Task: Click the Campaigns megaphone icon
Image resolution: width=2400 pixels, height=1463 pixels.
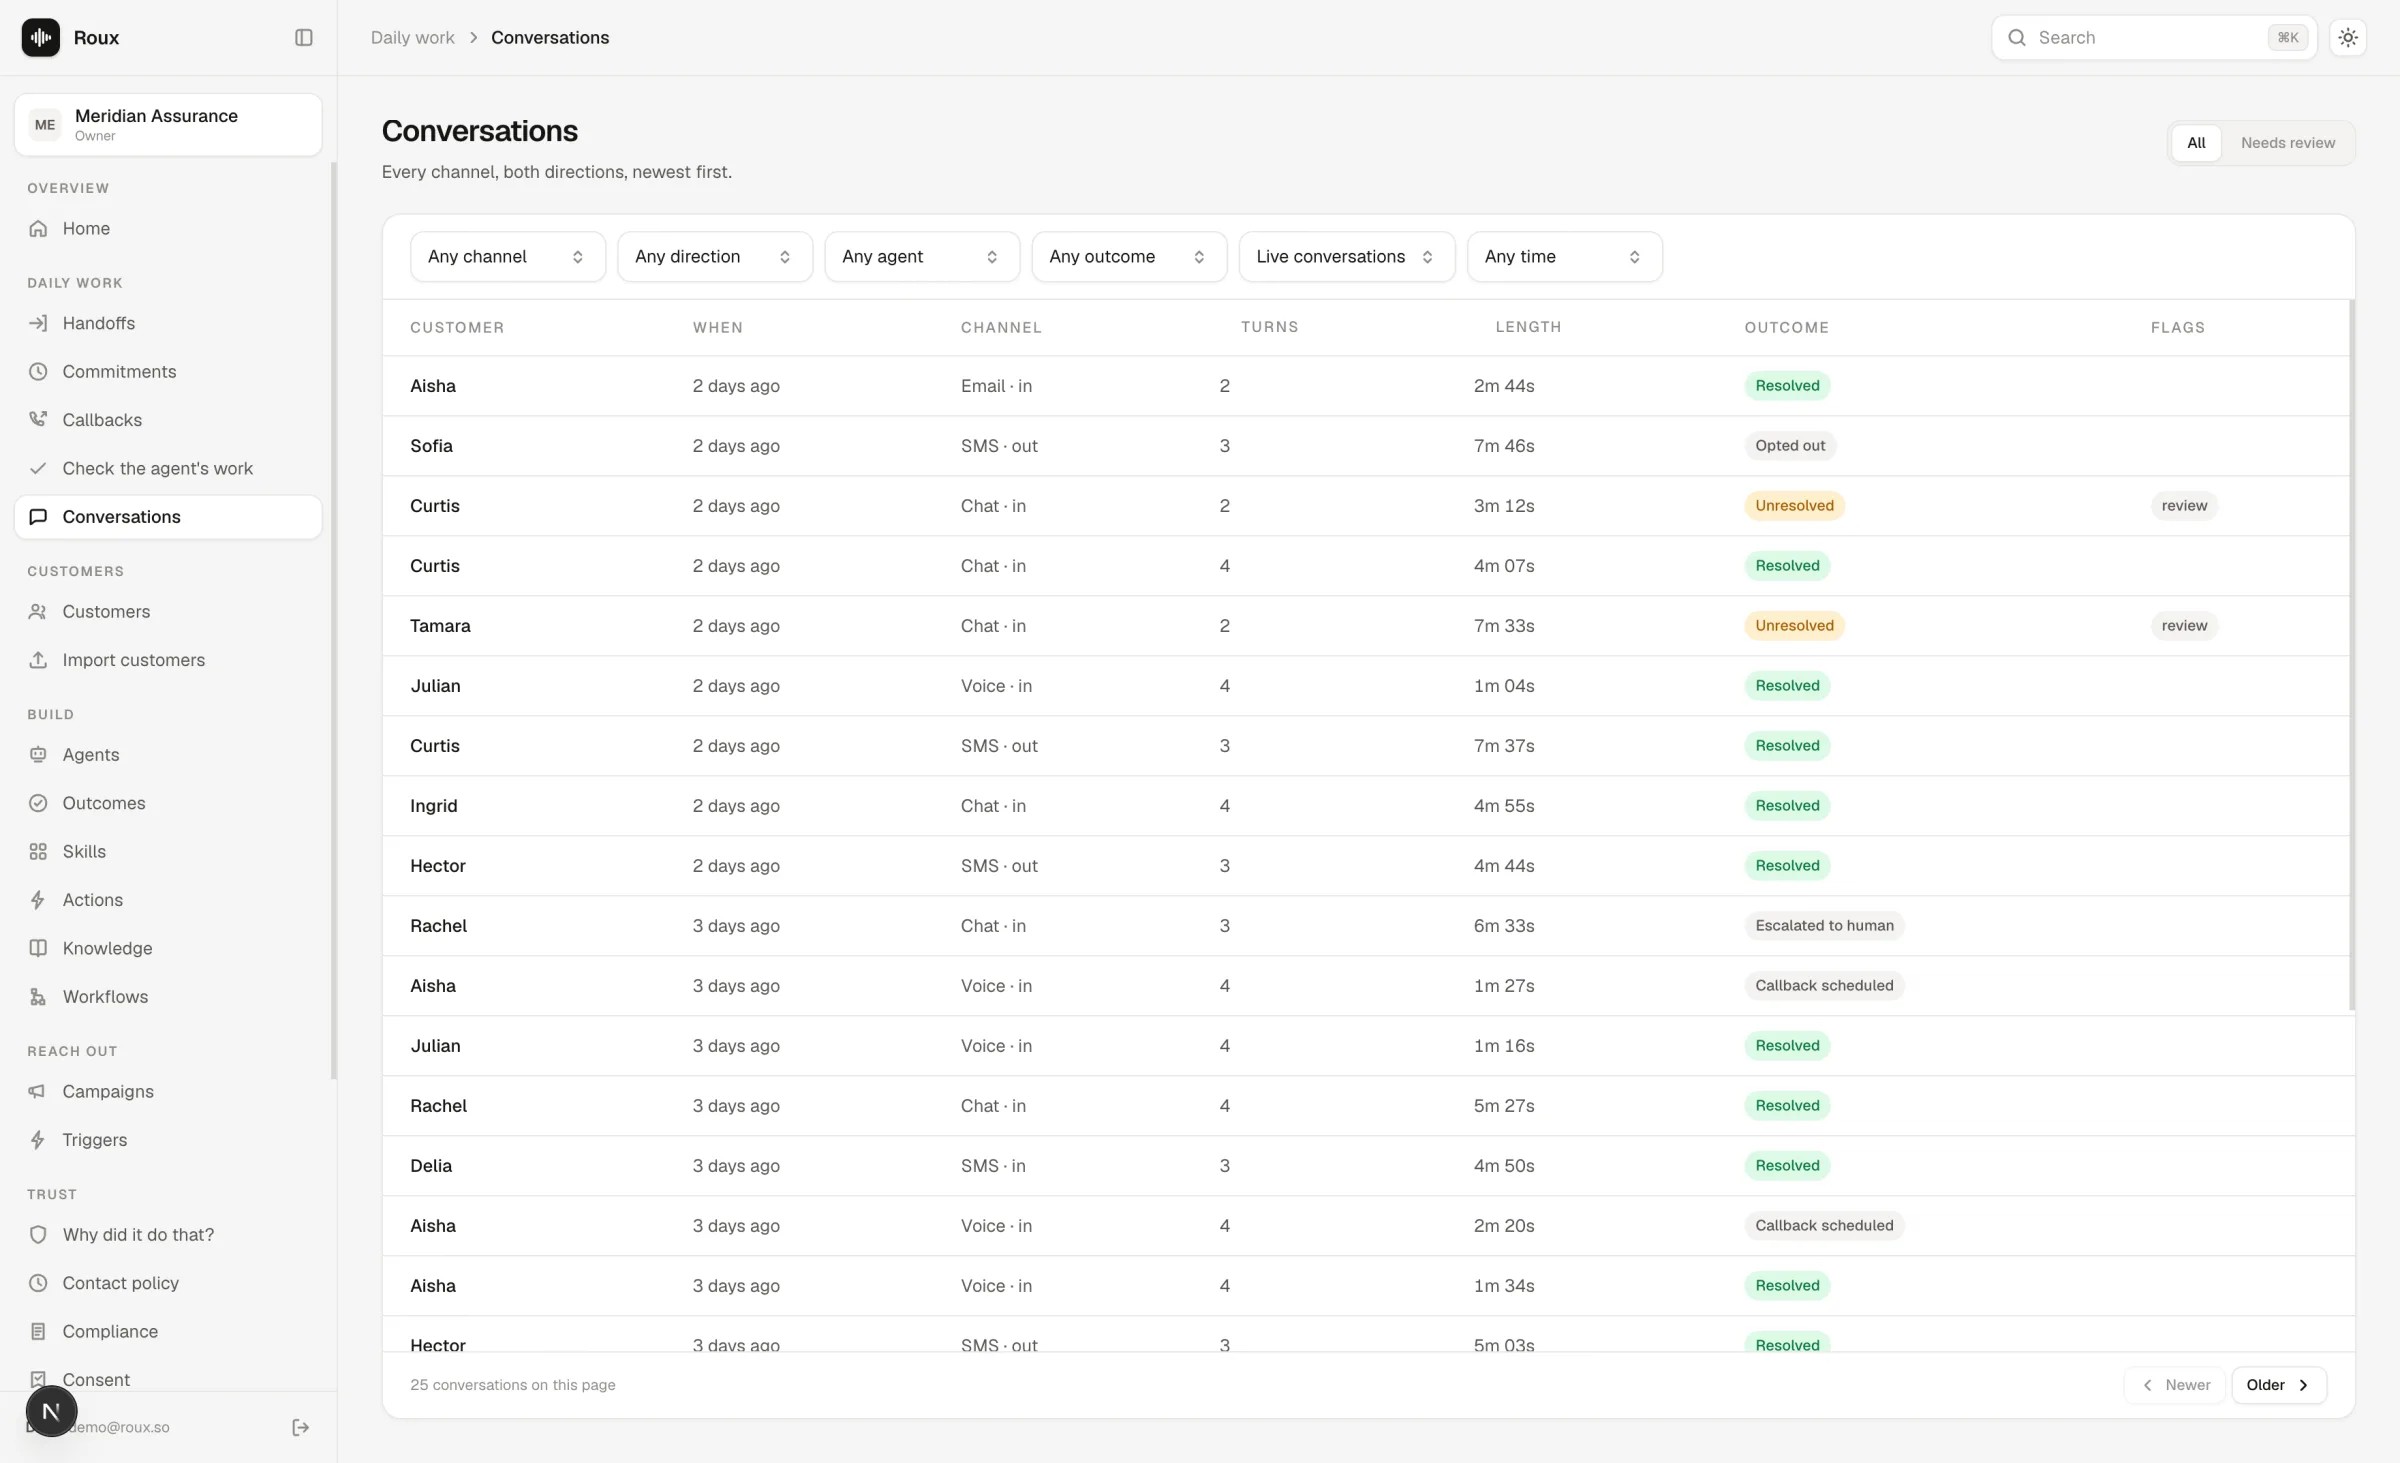Action: pos(38,1091)
